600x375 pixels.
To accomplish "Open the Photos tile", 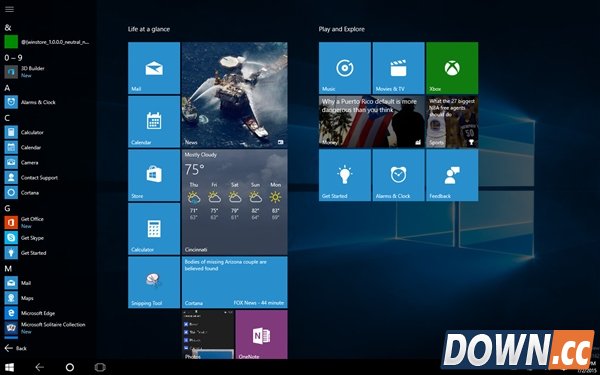I will click(x=208, y=334).
